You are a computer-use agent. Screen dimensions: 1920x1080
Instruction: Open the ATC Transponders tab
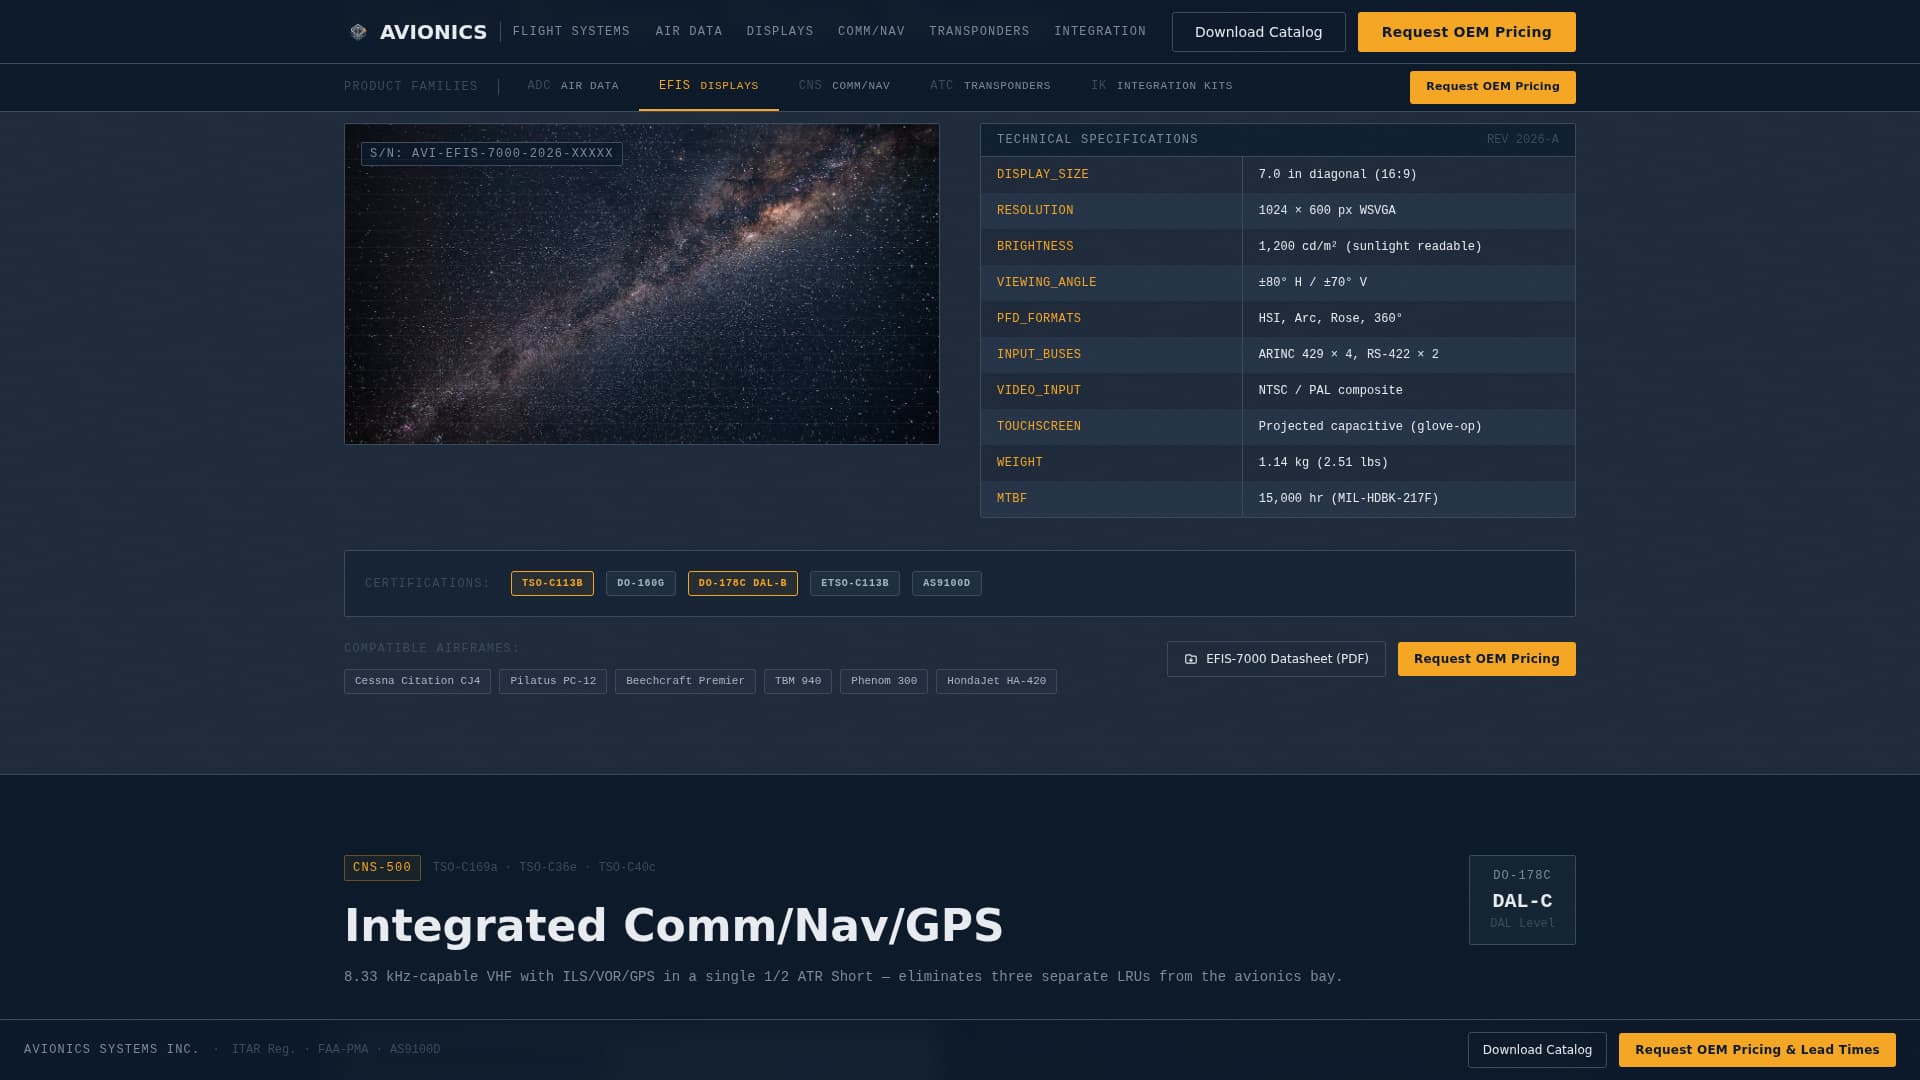click(x=990, y=86)
